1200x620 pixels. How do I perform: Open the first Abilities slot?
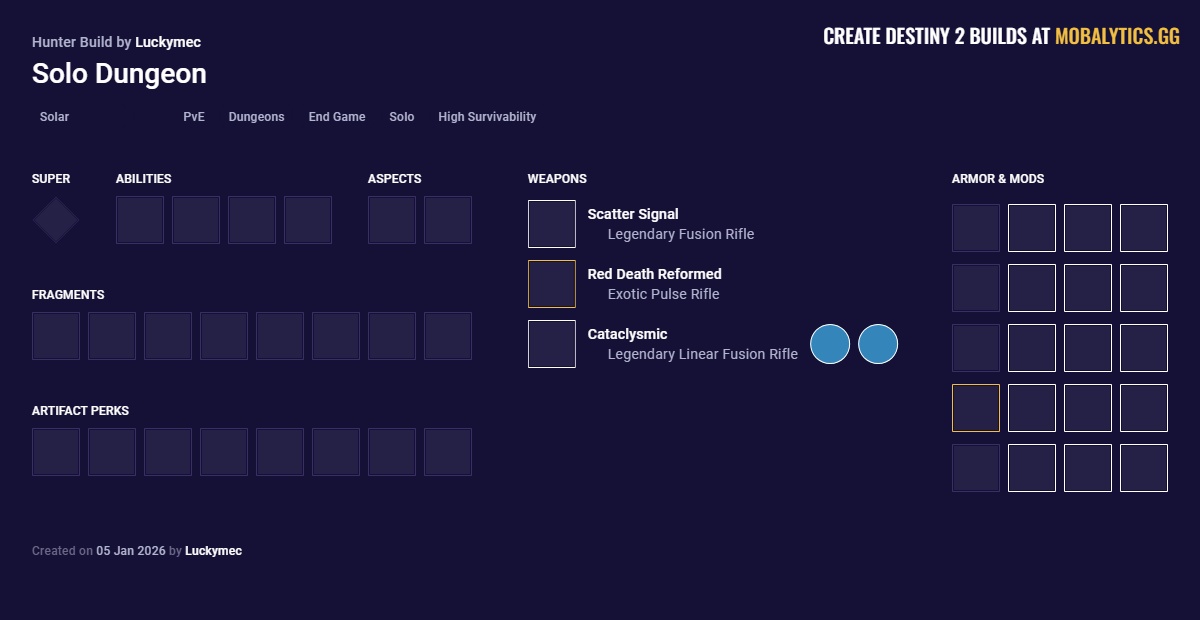pyautogui.click(x=140, y=219)
